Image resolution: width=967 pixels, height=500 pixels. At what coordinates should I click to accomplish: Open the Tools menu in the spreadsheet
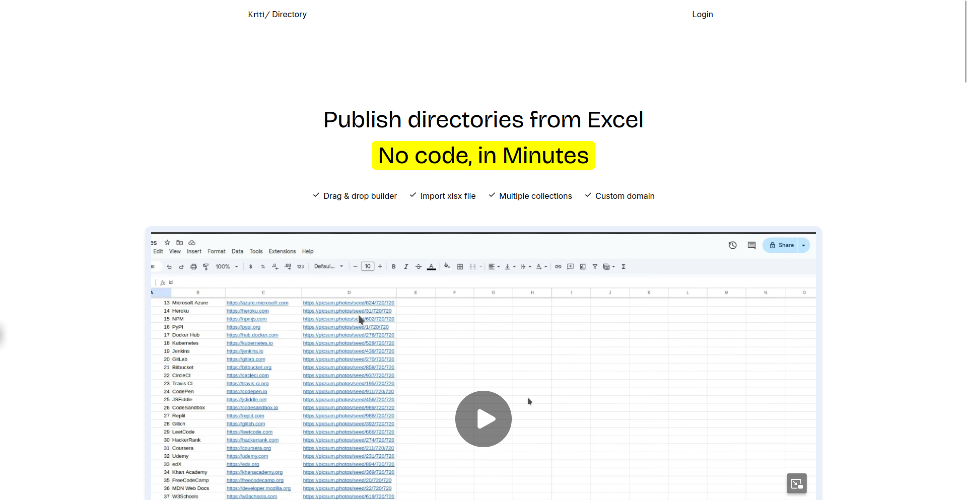point(256,252)
